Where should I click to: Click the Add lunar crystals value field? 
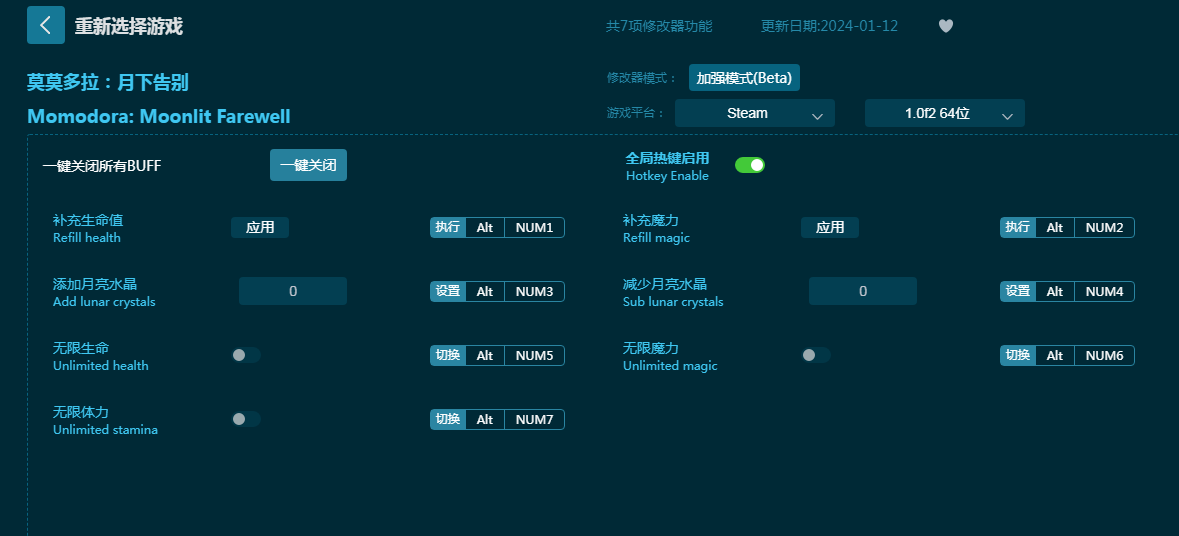(293, 291)
